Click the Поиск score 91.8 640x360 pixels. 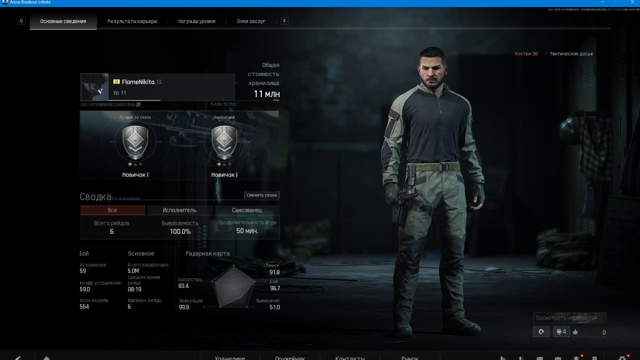275,272
